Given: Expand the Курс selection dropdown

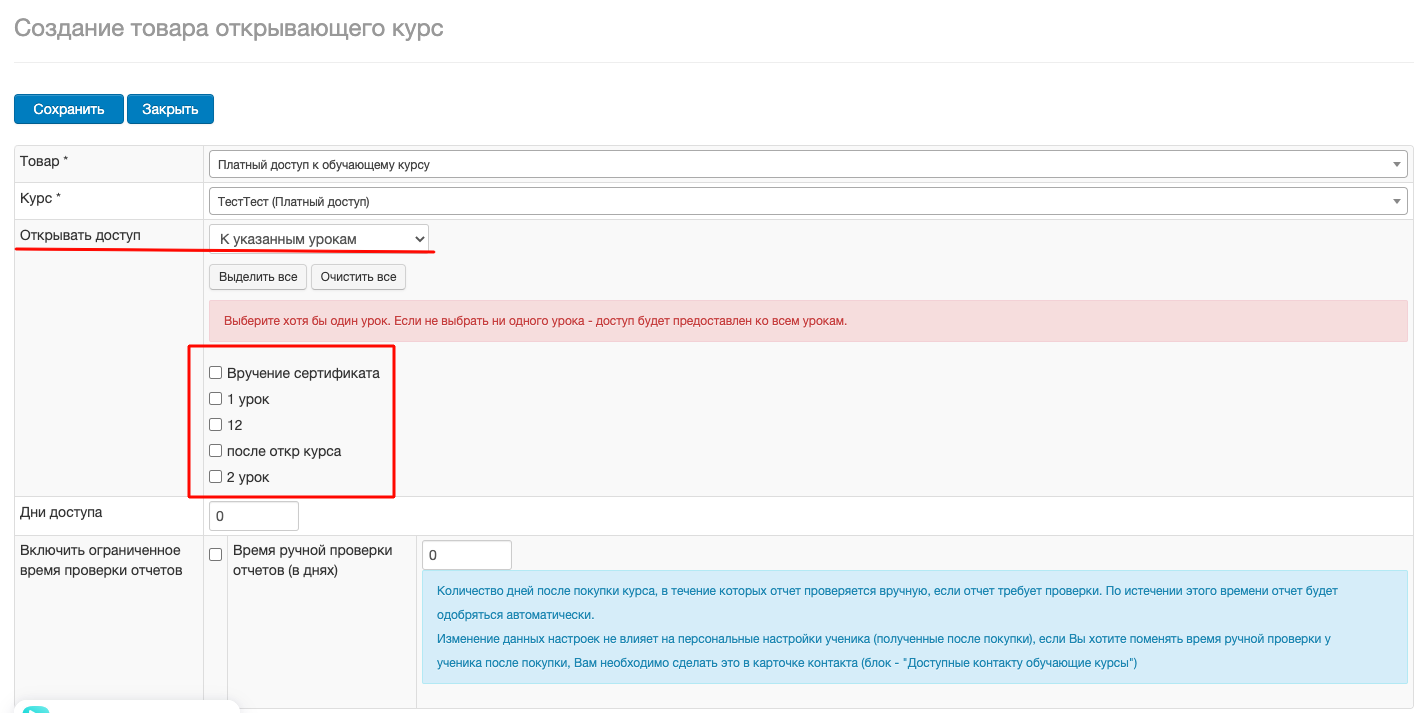Looking at the screenshot, I should tap(807, 201).
